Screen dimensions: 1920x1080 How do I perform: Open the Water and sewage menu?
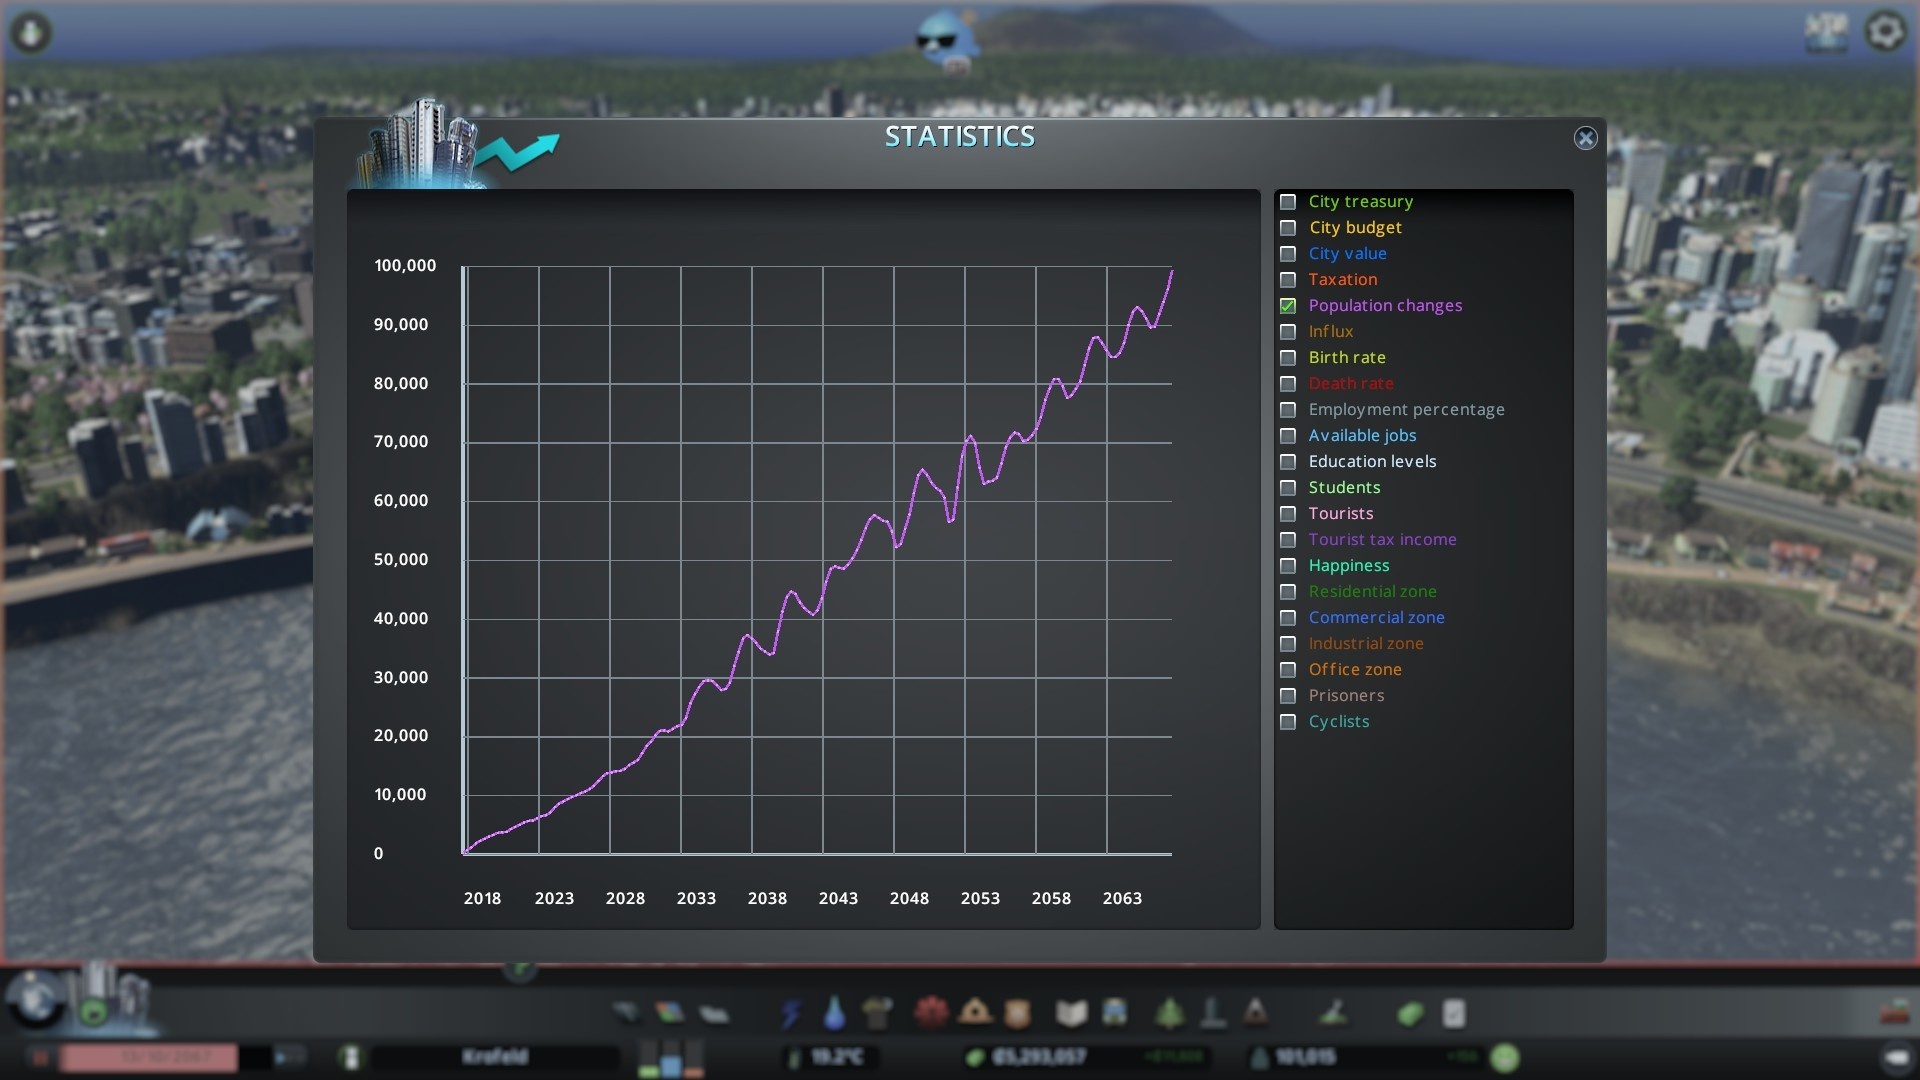point(834,1014)
